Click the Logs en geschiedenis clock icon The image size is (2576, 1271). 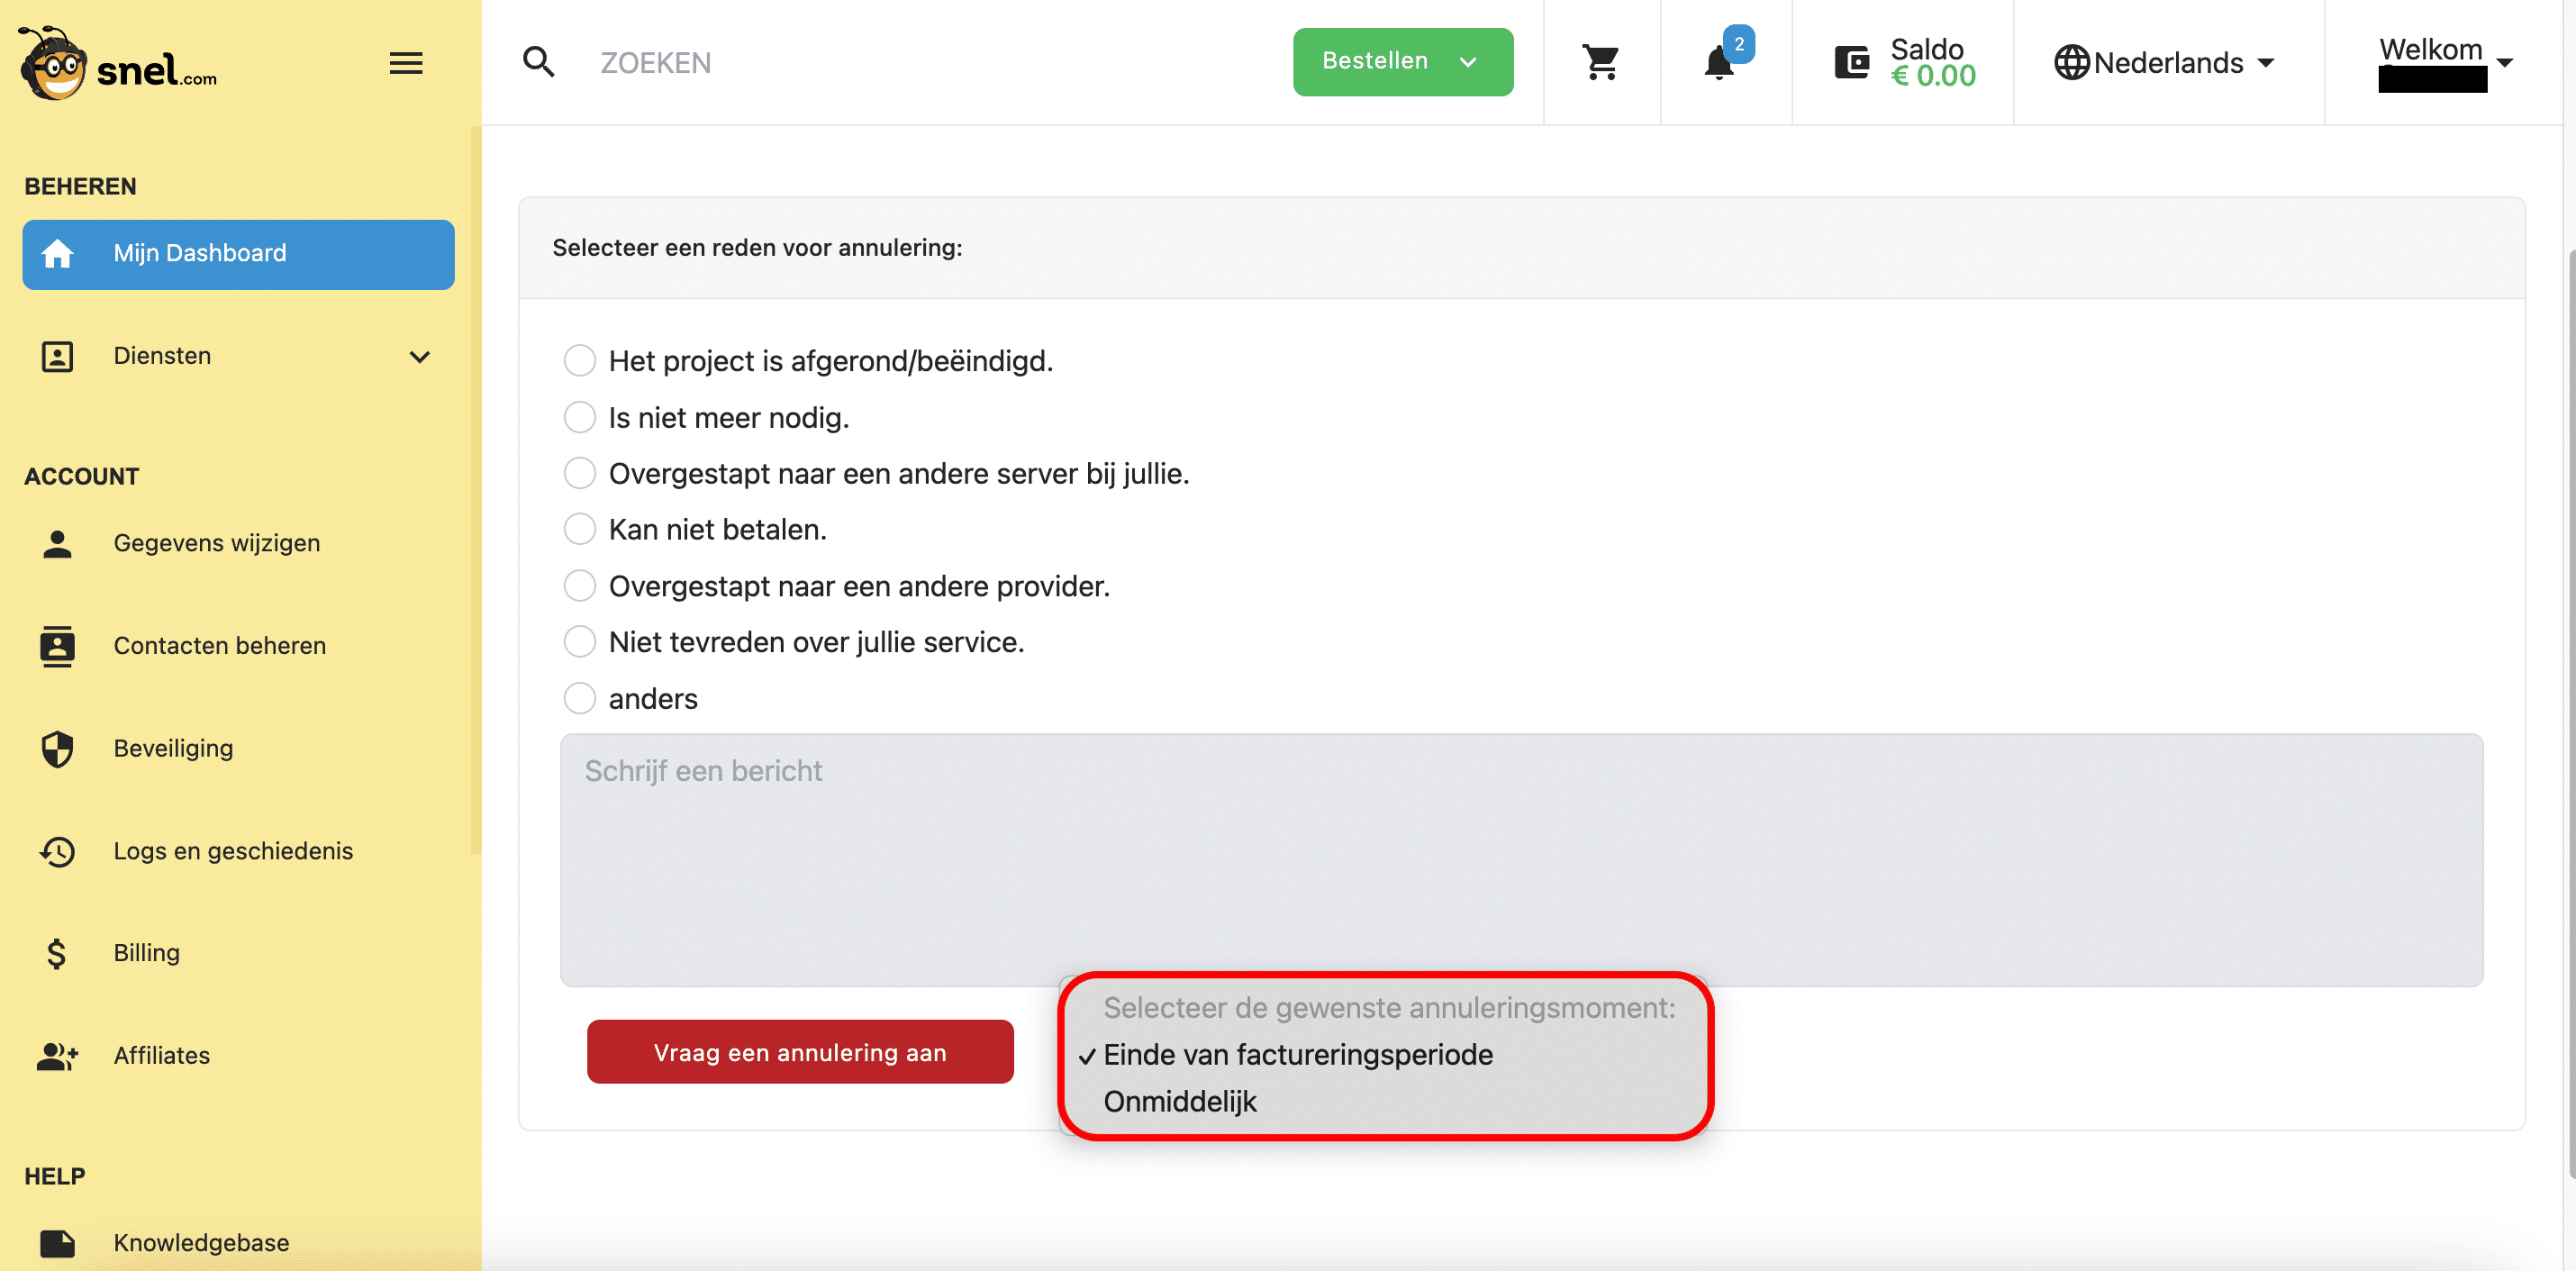point(58,852)
